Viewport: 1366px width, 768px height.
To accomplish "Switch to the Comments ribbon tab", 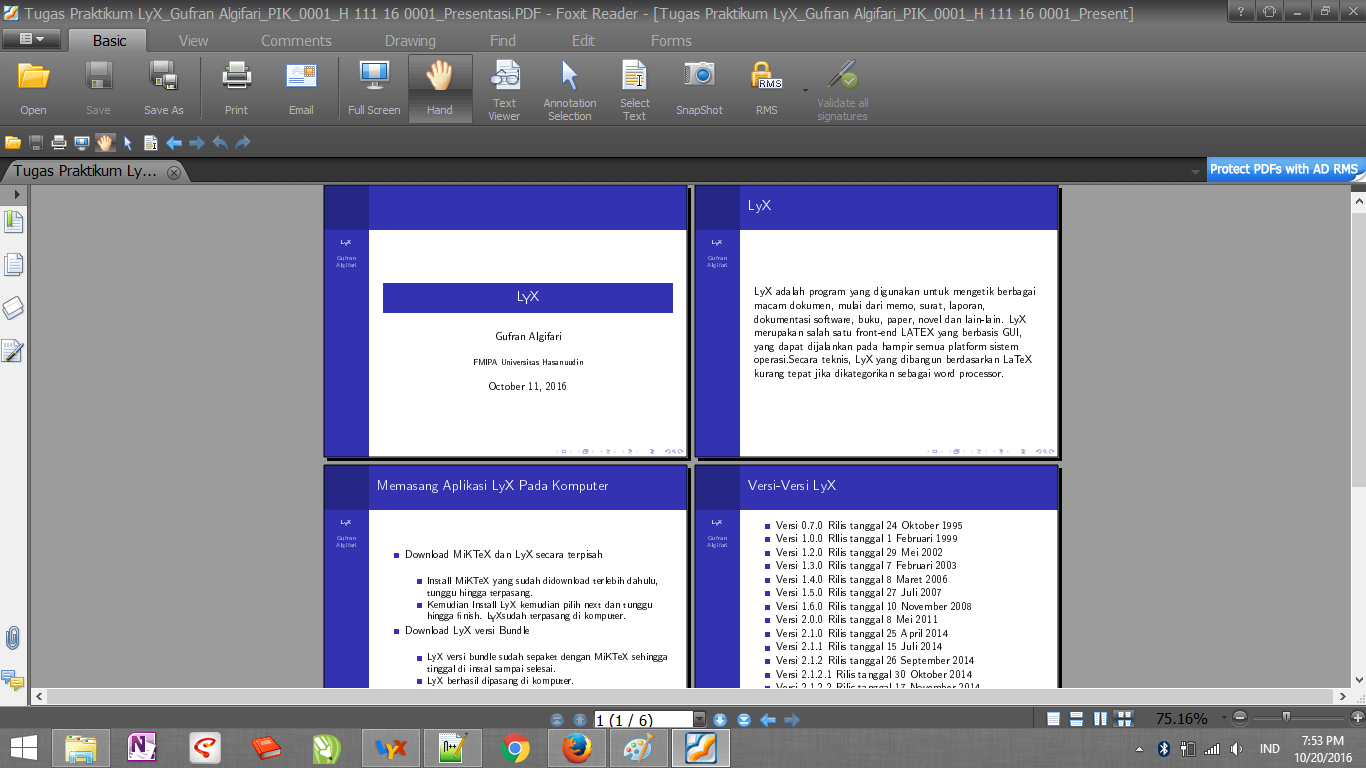I will tap(296, 41).
